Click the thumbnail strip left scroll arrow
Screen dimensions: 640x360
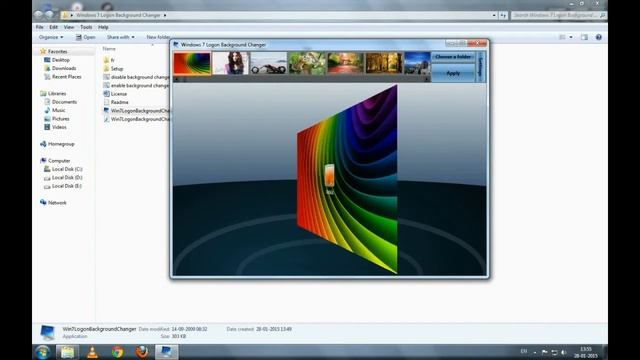pyautogui.click(x=177, y=80)
